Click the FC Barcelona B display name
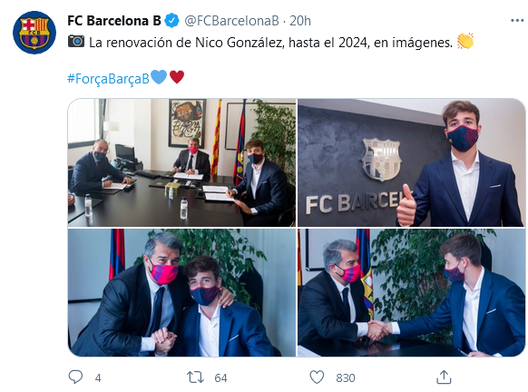Viewport: 528px width, 392px height. [114, 21]
